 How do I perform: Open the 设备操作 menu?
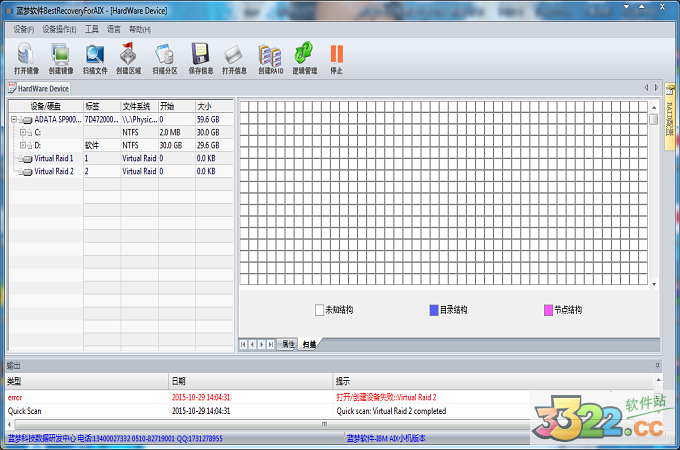(x=60, y=30)
